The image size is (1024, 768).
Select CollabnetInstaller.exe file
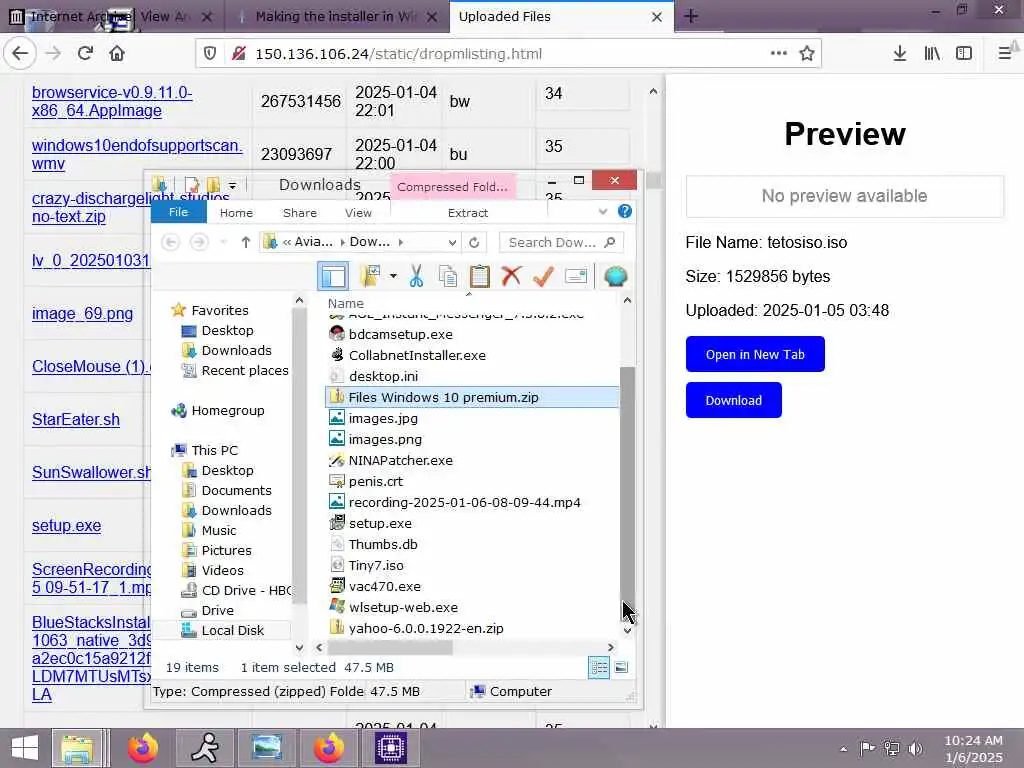click(417, 355)
